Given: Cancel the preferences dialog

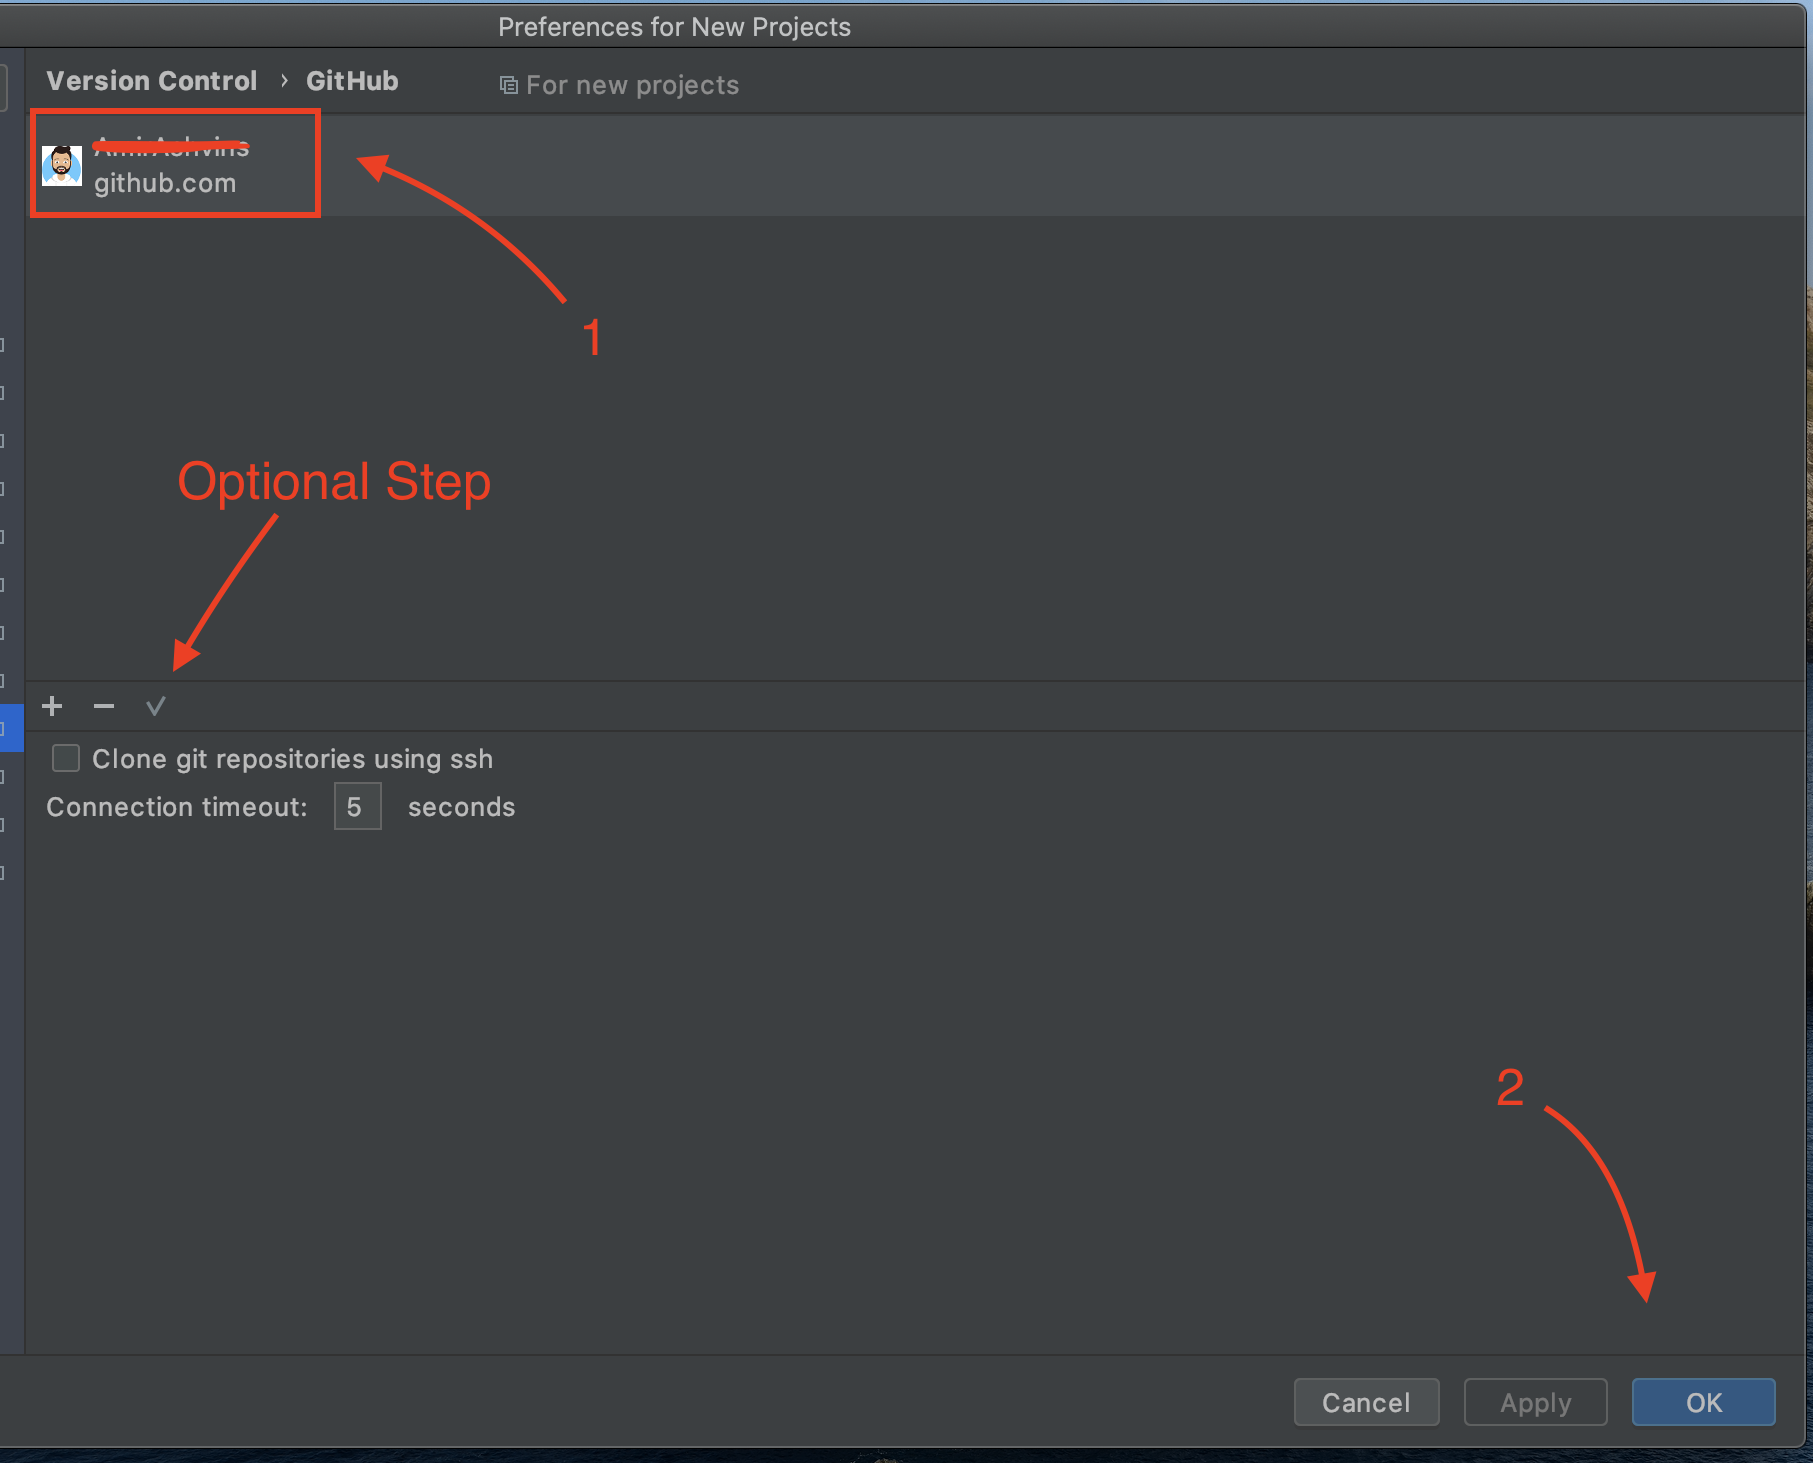Looking at the screenshot, I should [x=1366, y=1402].
